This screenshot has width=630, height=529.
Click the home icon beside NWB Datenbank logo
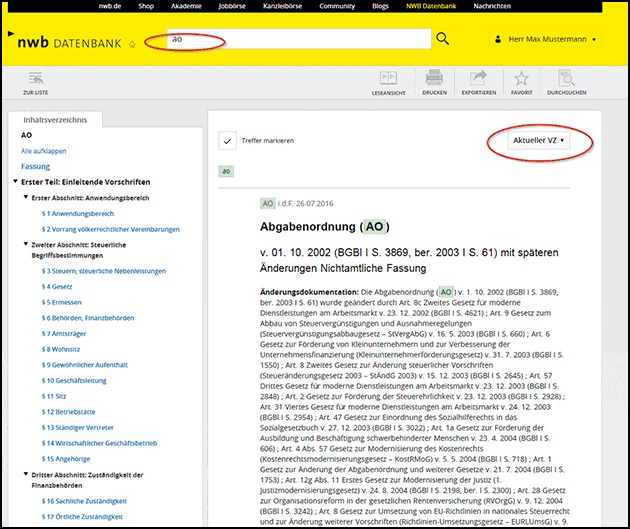coord(132,44)
